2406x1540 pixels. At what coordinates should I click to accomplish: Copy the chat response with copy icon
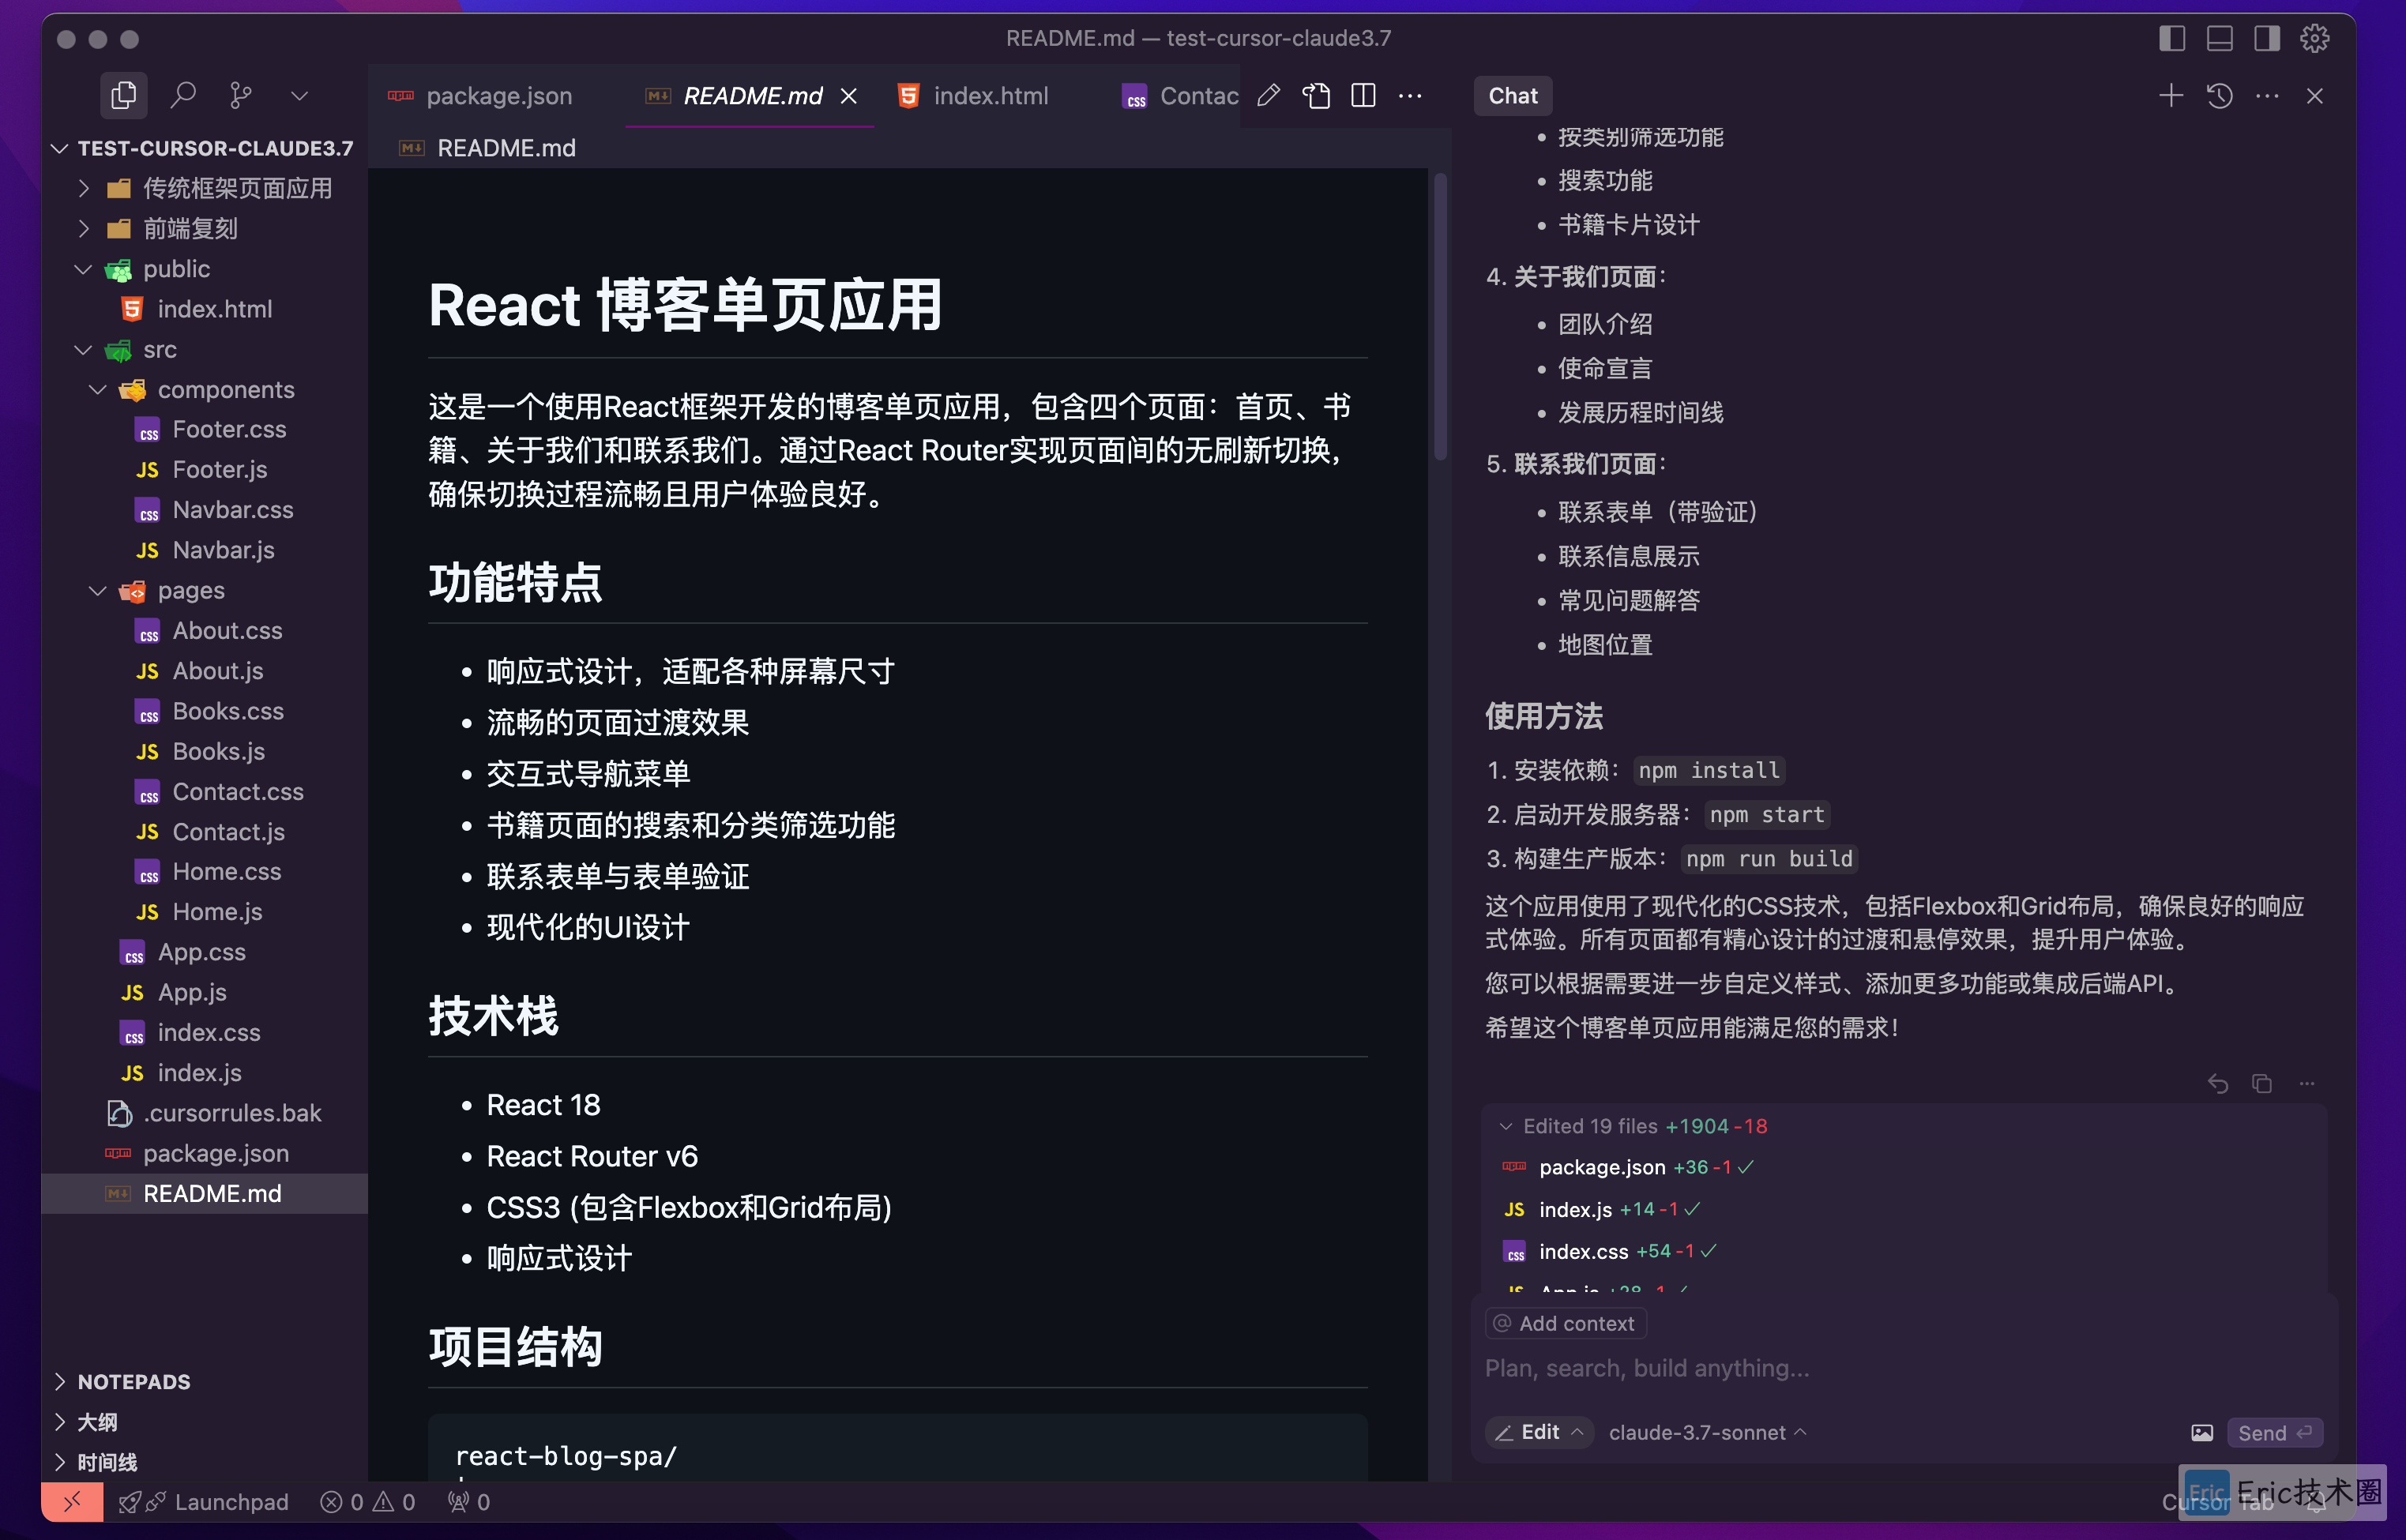[x=2262, y=1083]
